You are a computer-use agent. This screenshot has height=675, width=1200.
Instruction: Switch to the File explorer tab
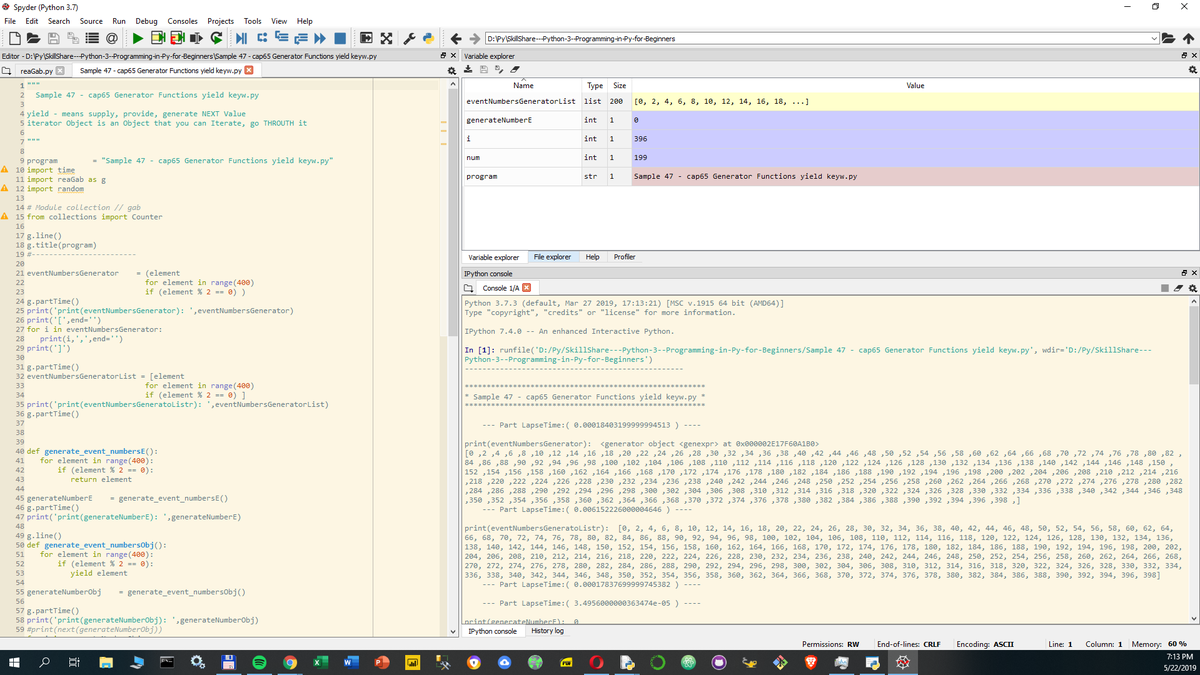click(x=552, y=257)
